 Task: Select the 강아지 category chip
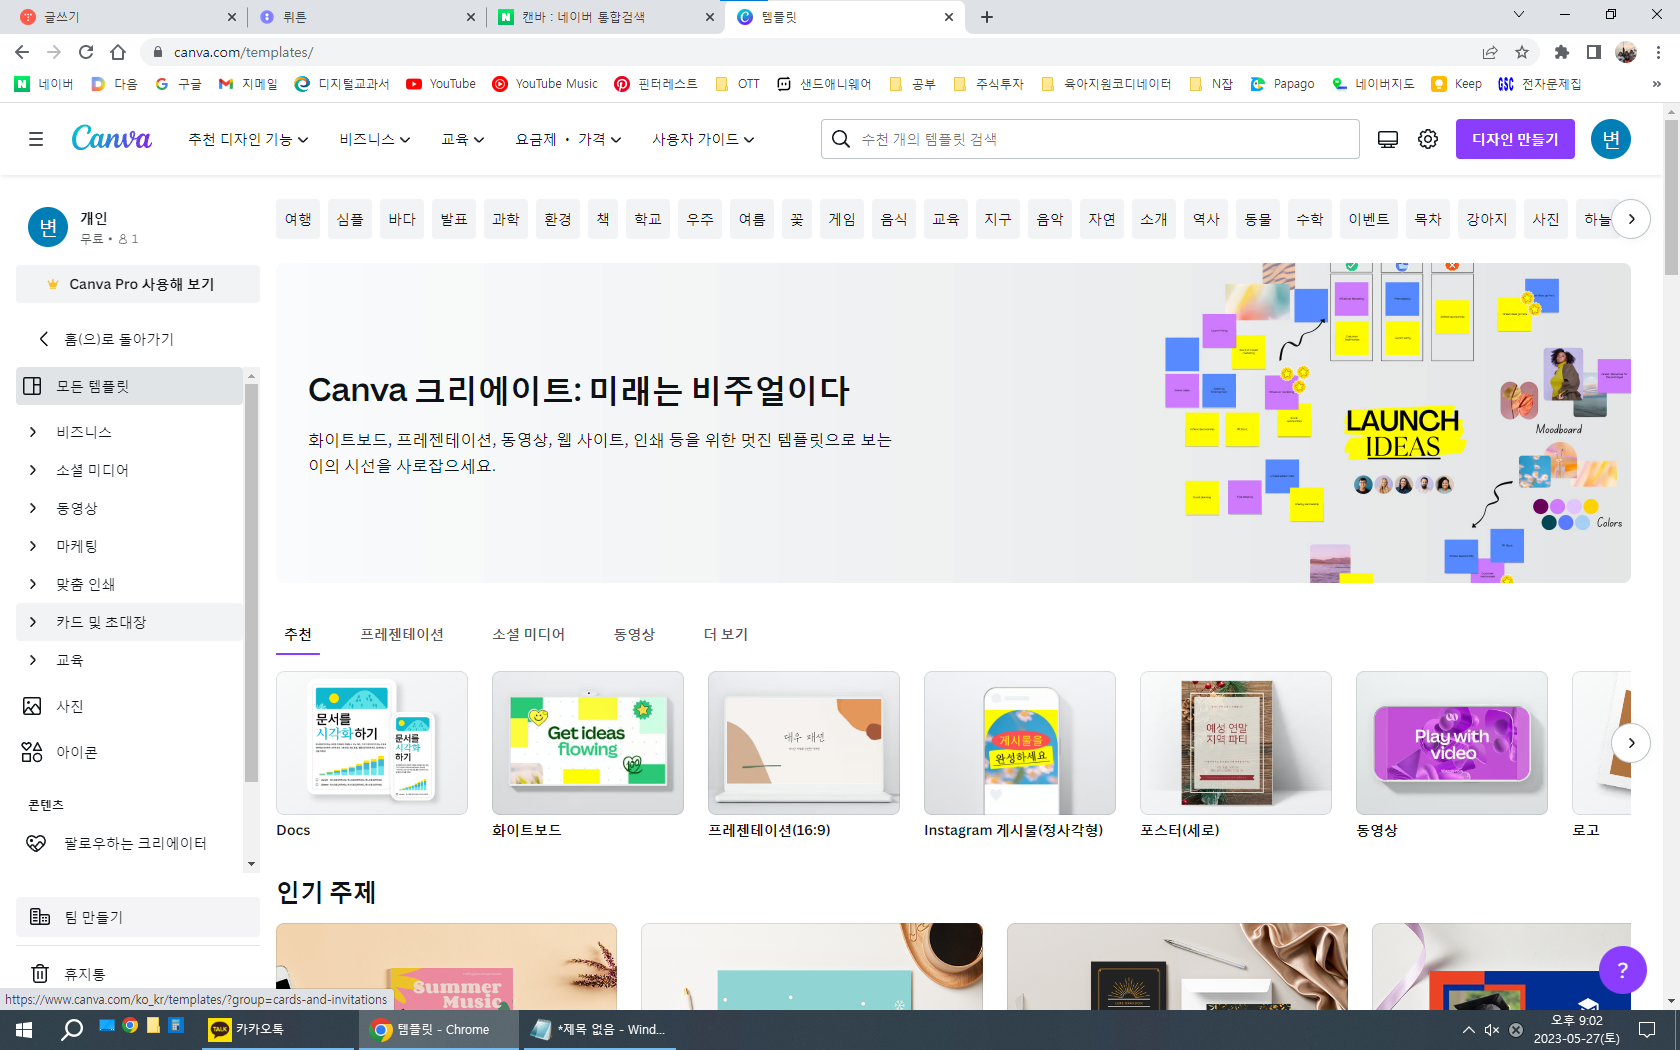(1486, 219)
